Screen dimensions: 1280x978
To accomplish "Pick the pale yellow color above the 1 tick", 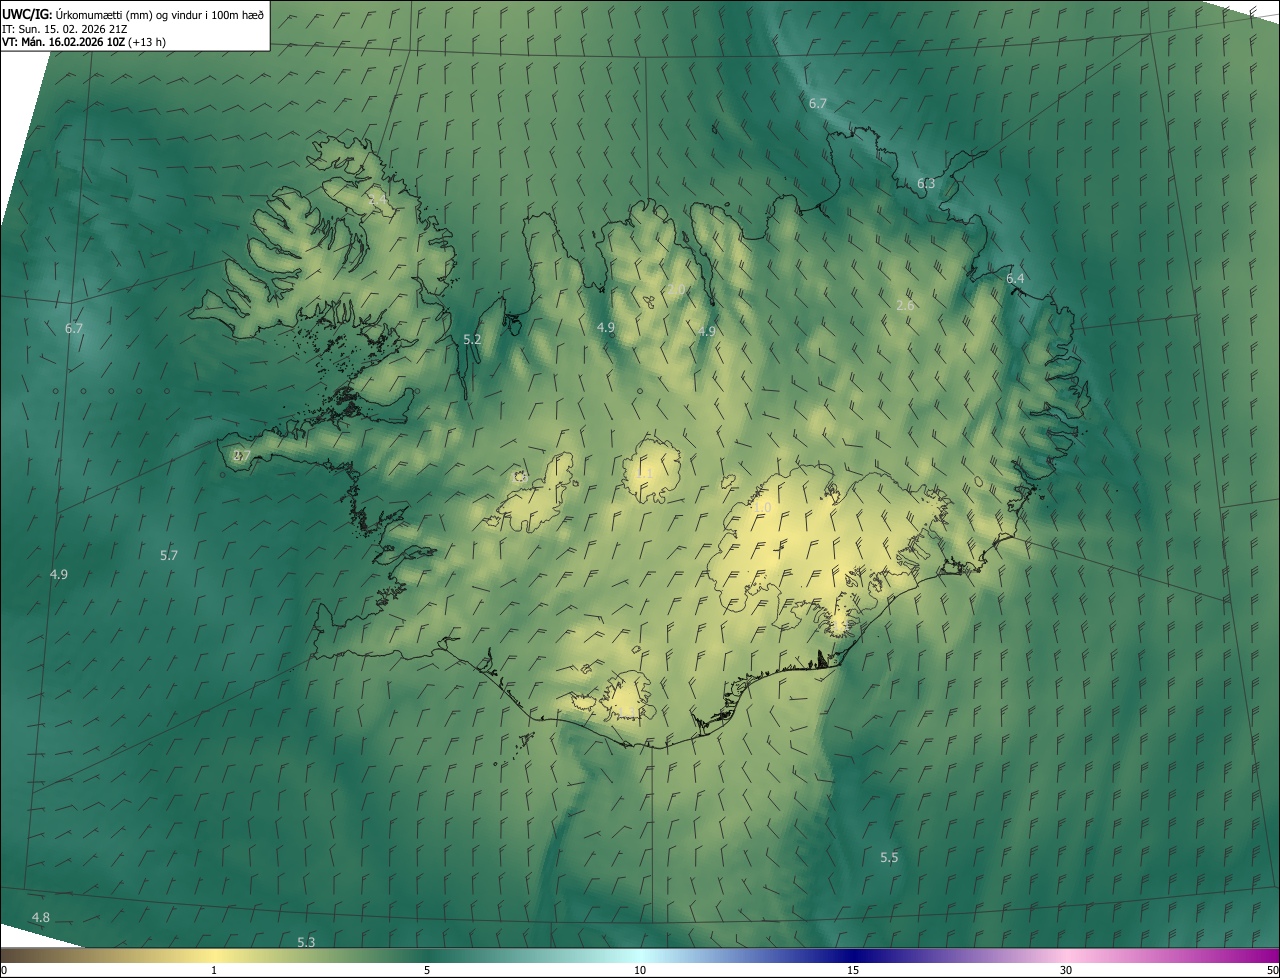I will [x=214, y=955].
